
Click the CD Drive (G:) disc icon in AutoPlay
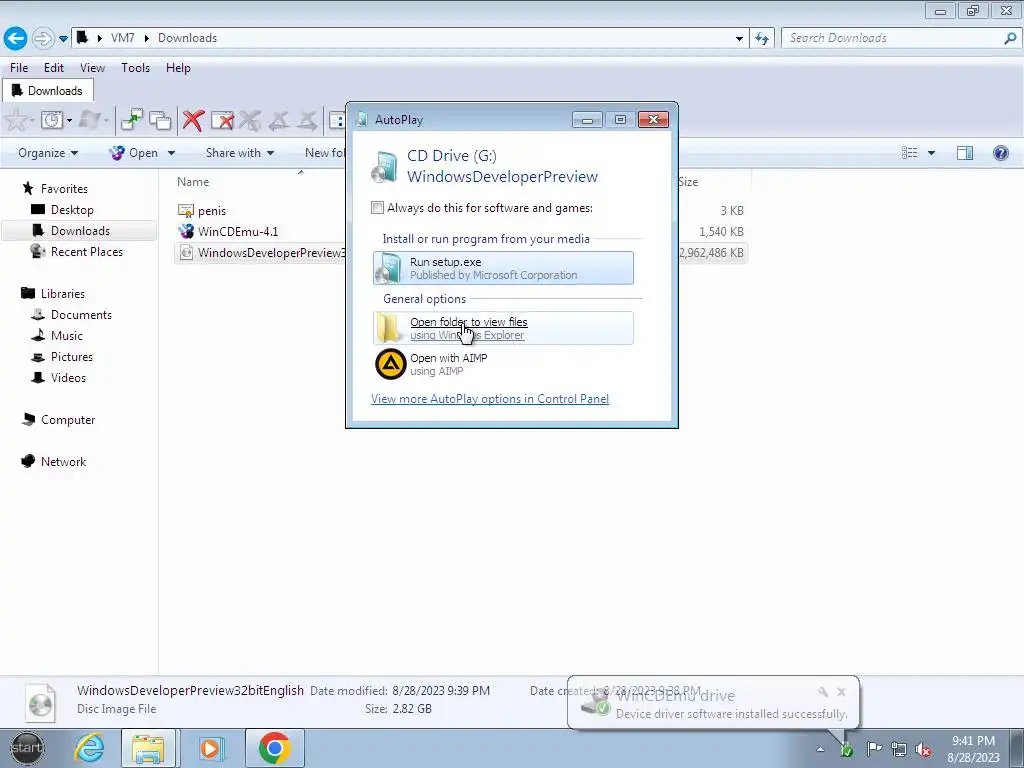(x=385, y=167)
